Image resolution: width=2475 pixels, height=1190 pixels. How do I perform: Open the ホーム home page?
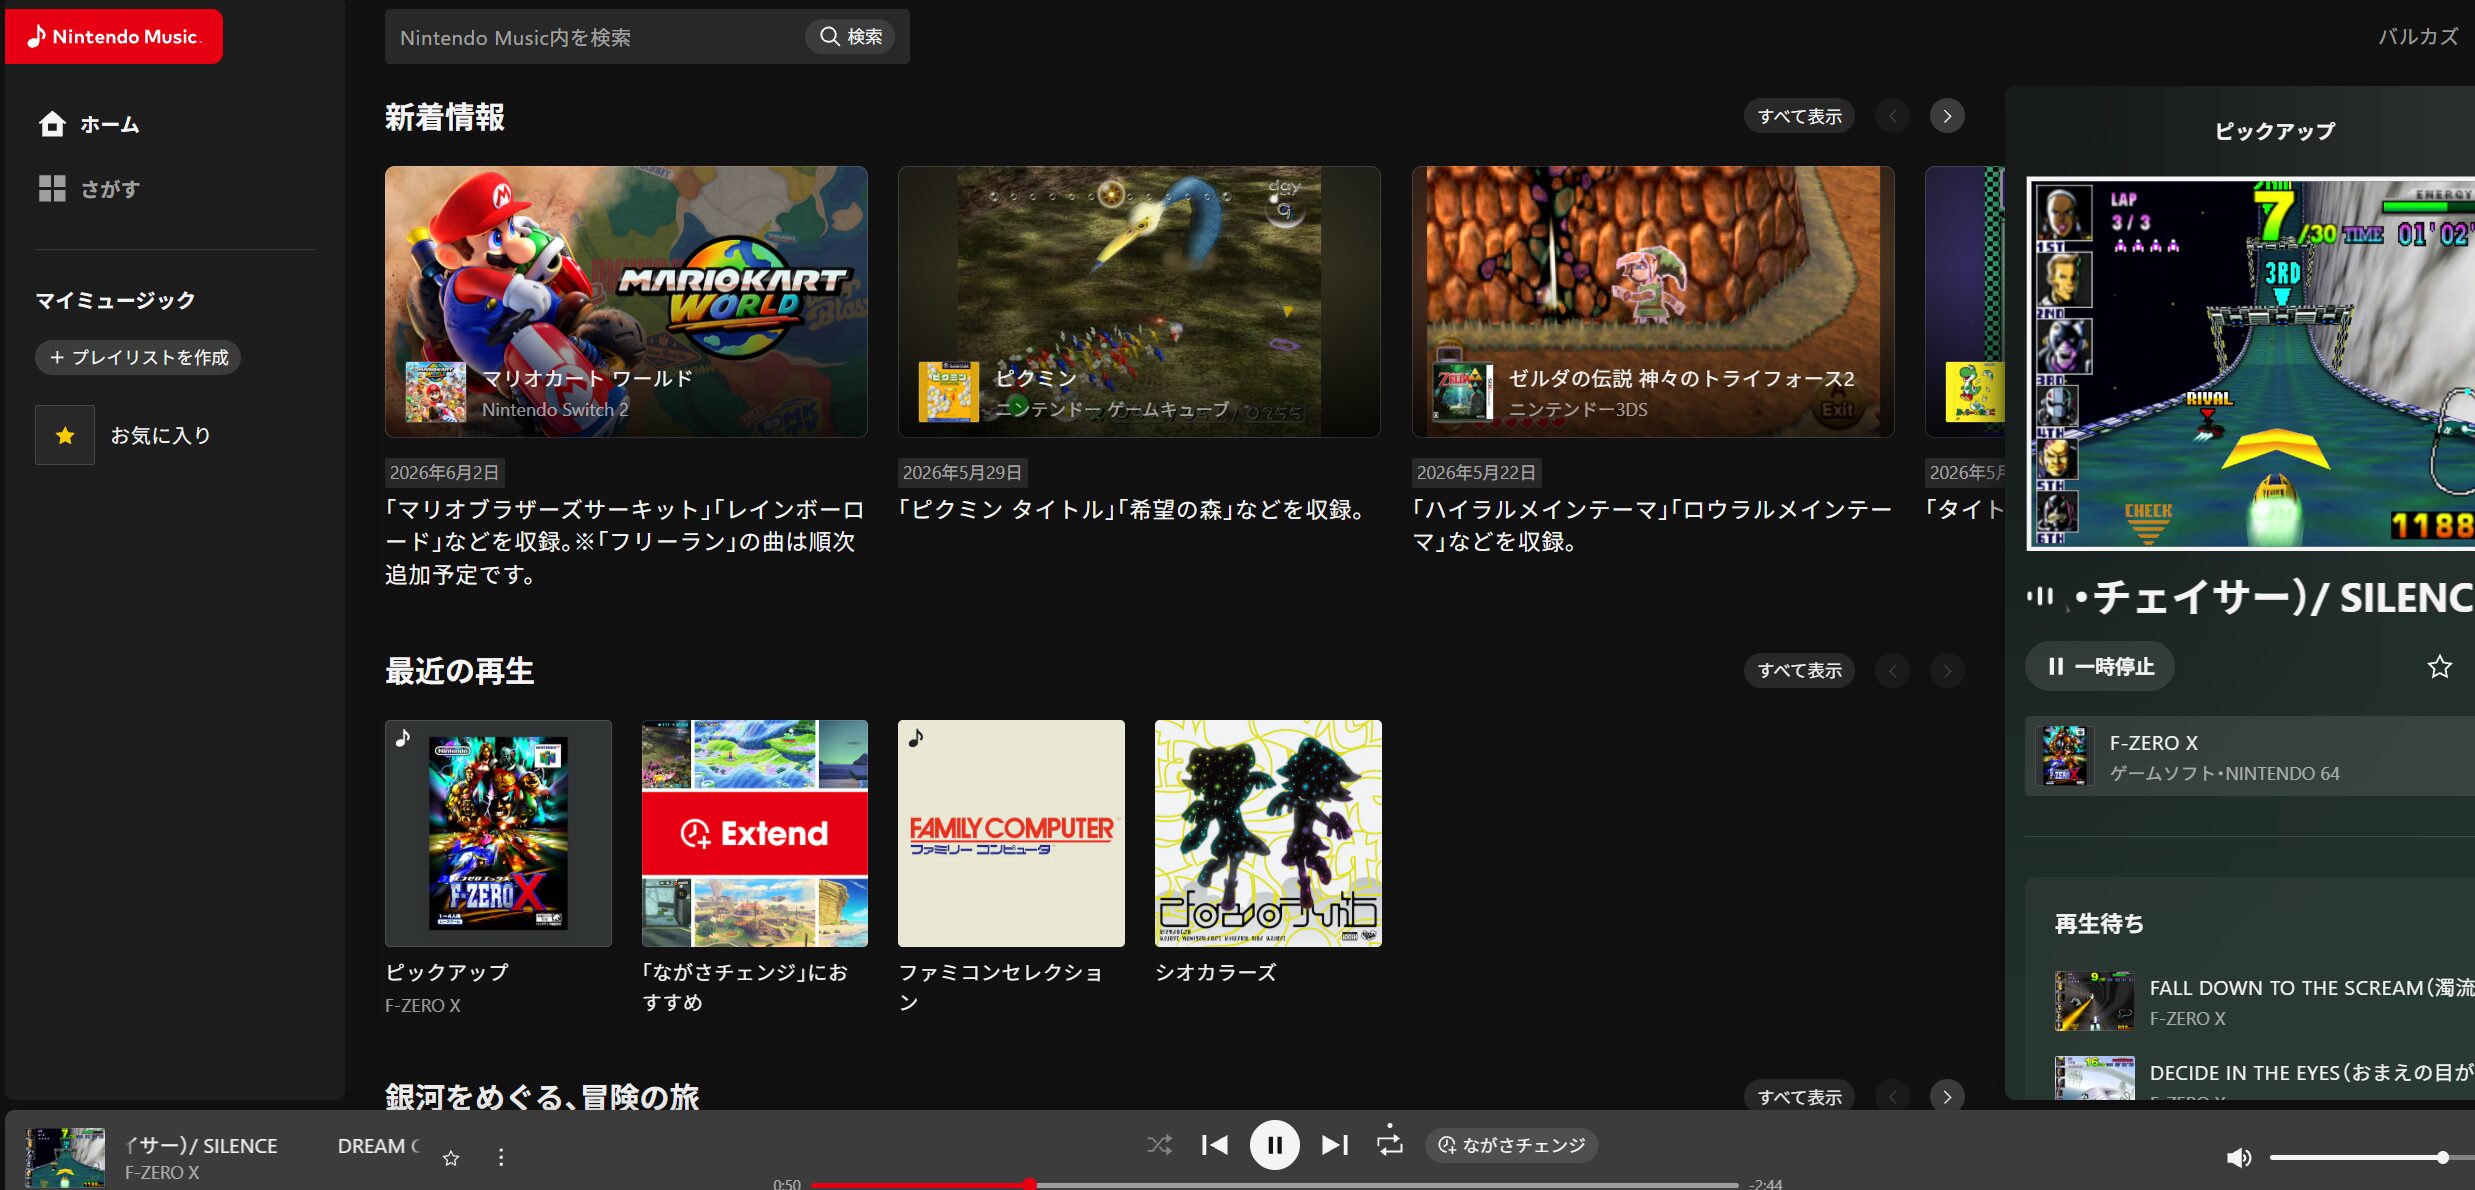[x=90, y=124]
